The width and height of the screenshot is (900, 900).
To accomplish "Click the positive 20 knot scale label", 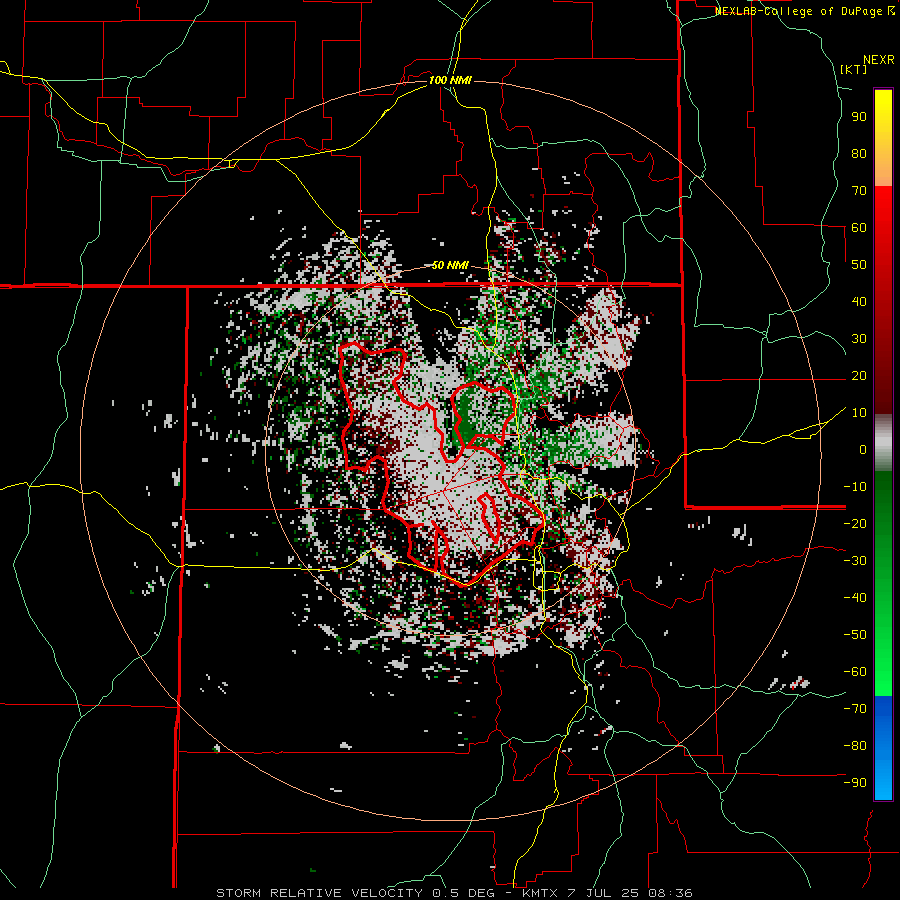I will [x=859, y=376].
